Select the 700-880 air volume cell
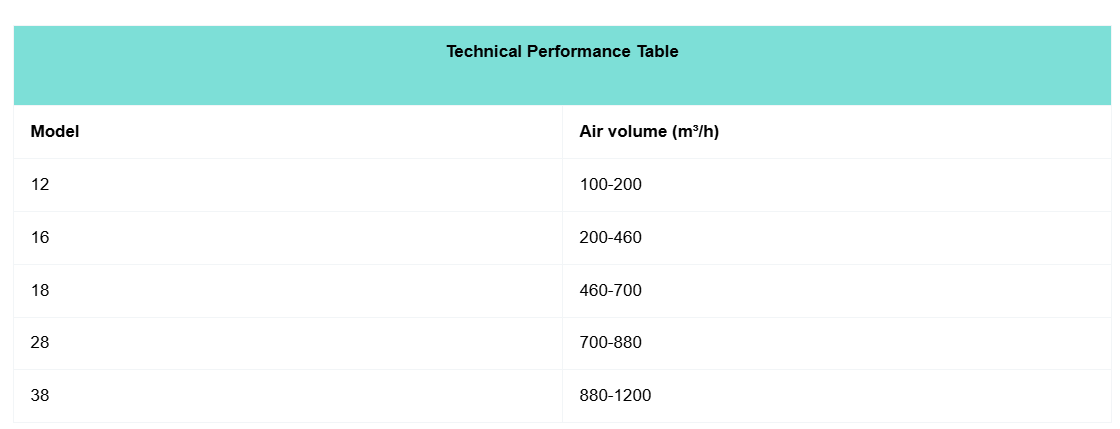 [610, 343]
